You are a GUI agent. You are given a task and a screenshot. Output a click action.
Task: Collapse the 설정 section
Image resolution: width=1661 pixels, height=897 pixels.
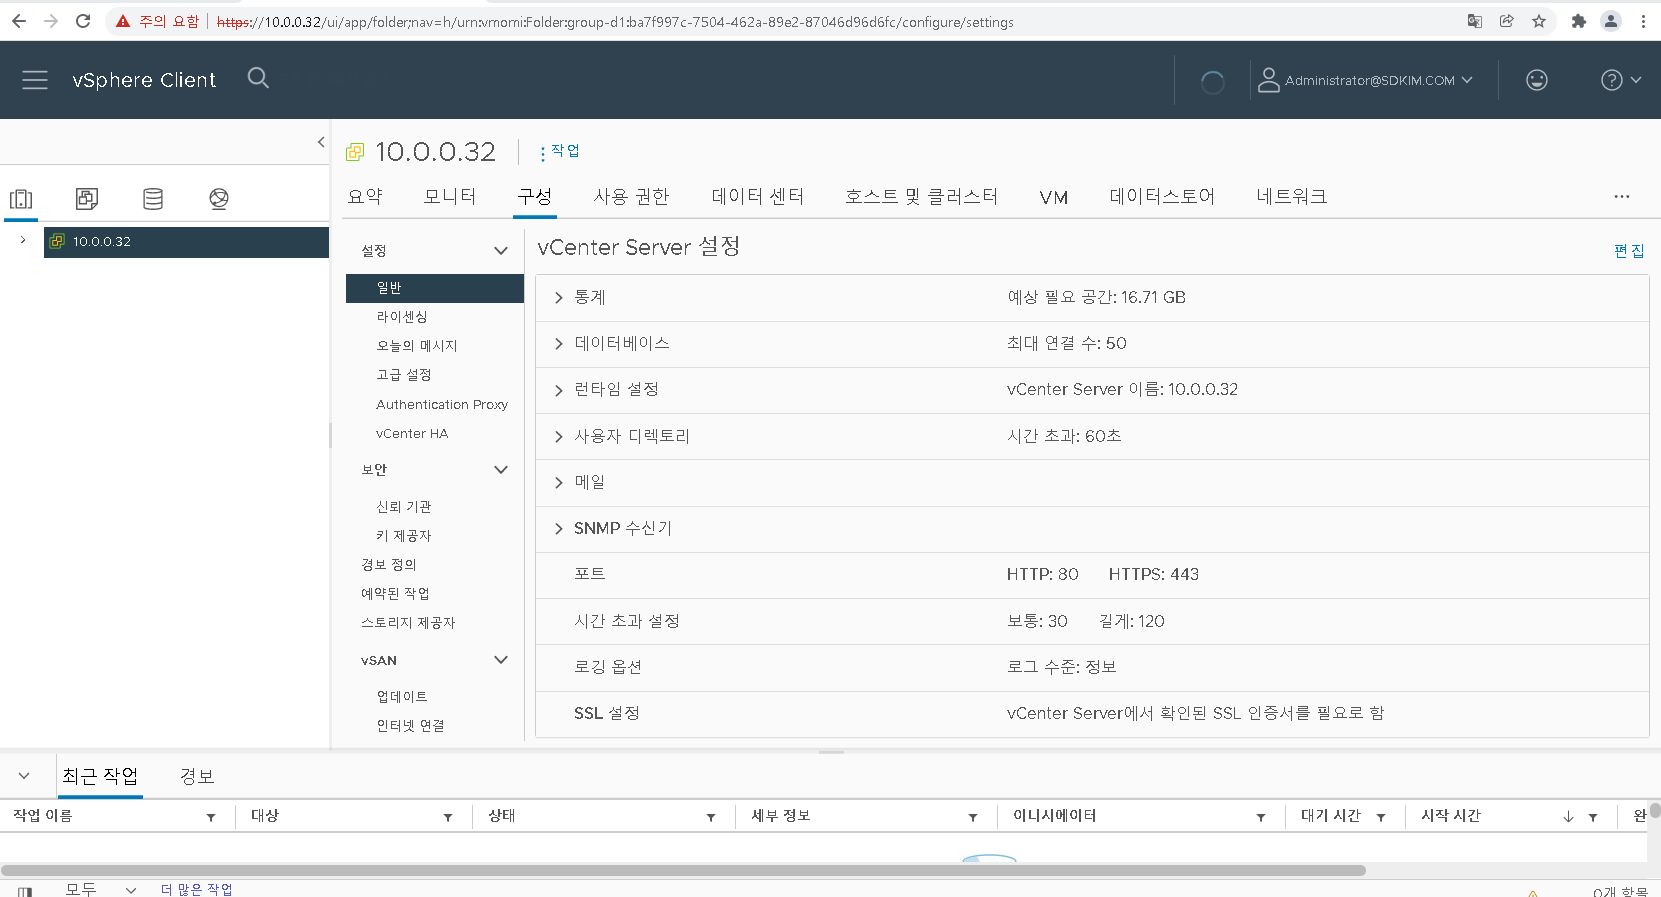tap(501, 250)
